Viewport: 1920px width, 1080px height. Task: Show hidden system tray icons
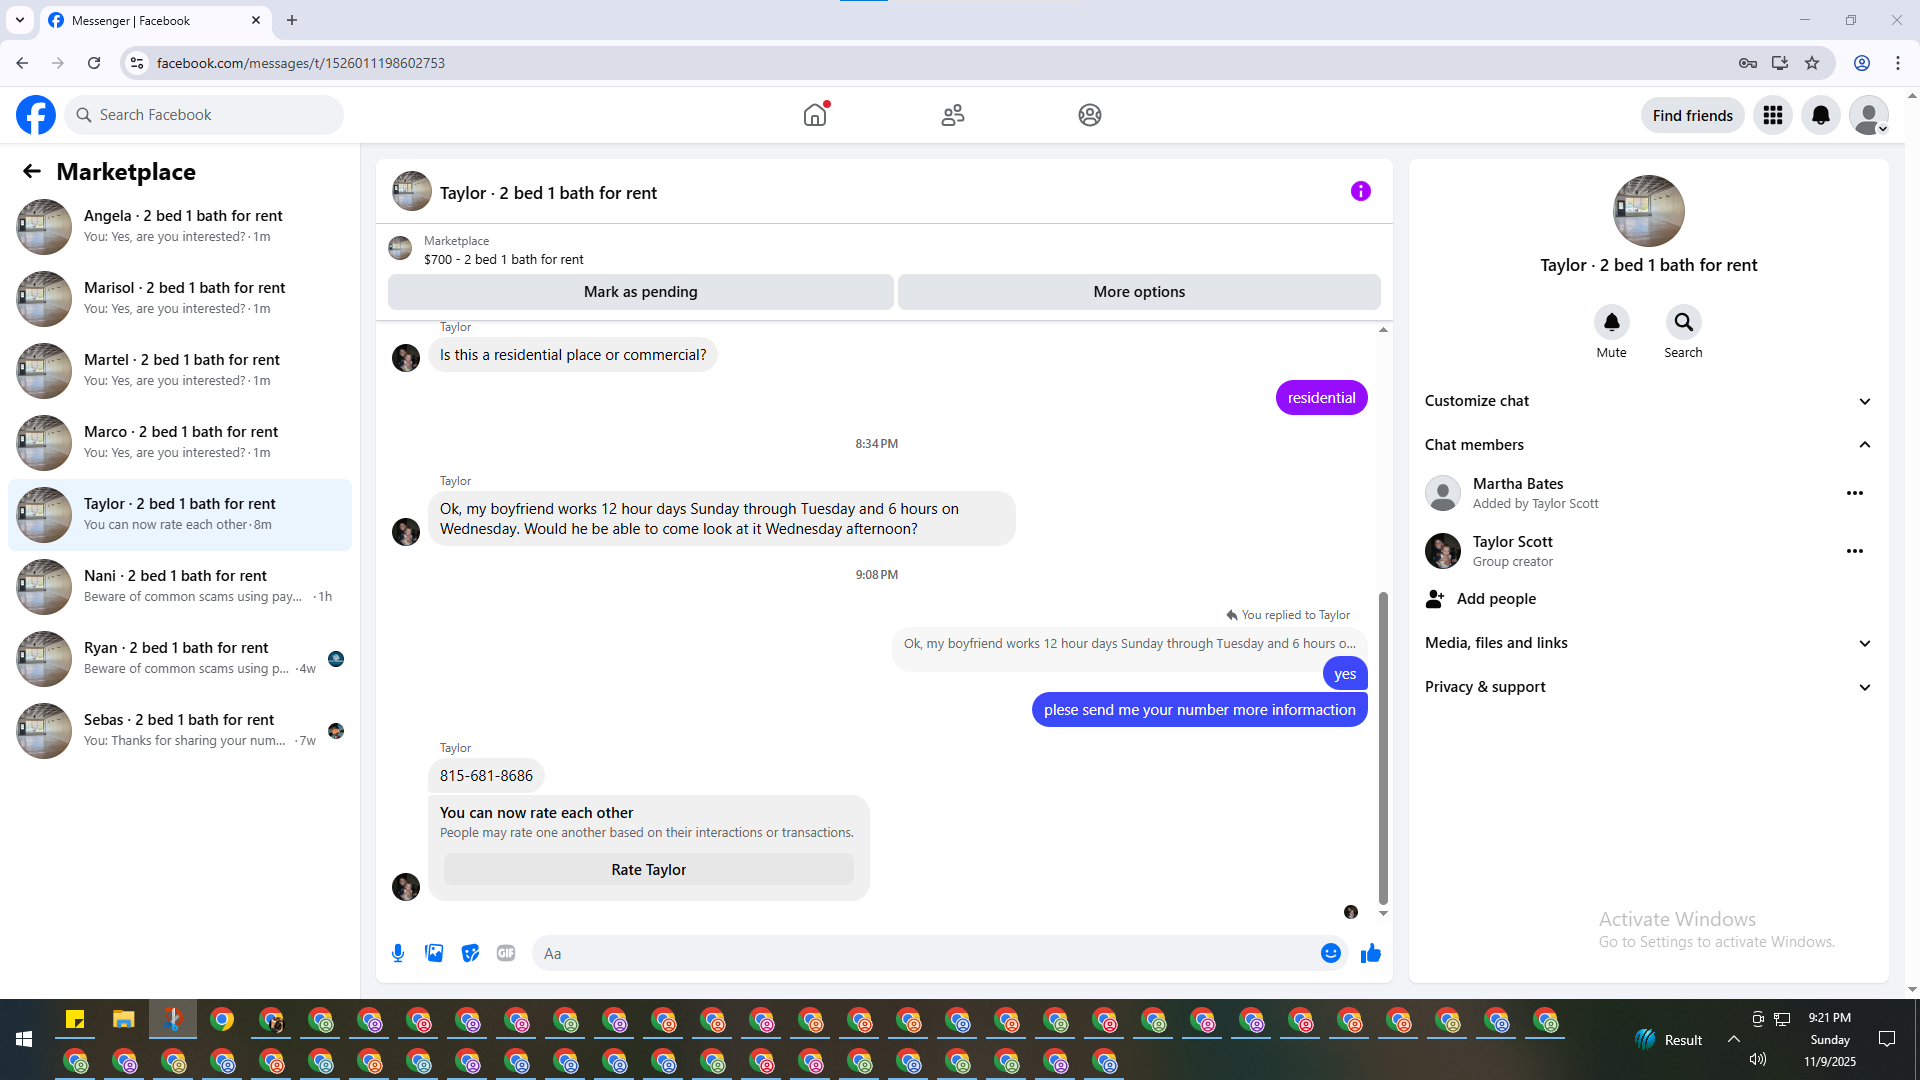(x=1734, y=1040)
